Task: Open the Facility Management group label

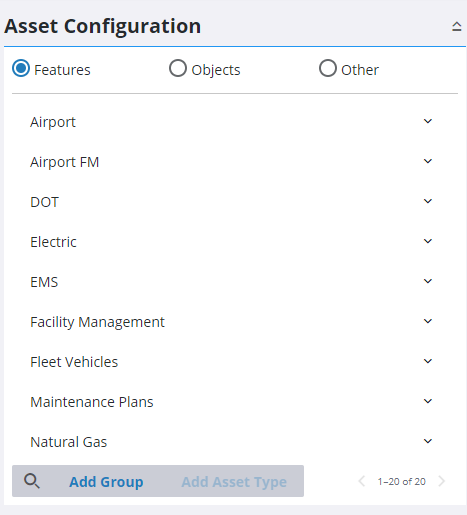Action: (97, 322)
